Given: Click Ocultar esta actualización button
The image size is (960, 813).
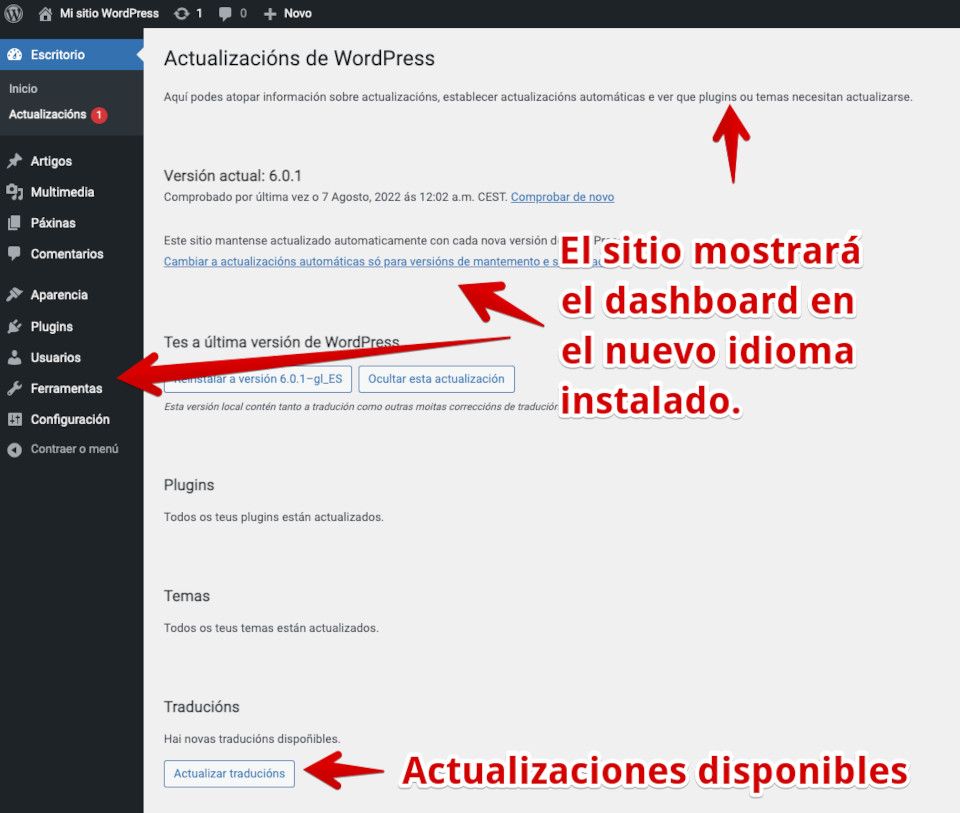Looking at the screenshot, I should tap(437, 379).
